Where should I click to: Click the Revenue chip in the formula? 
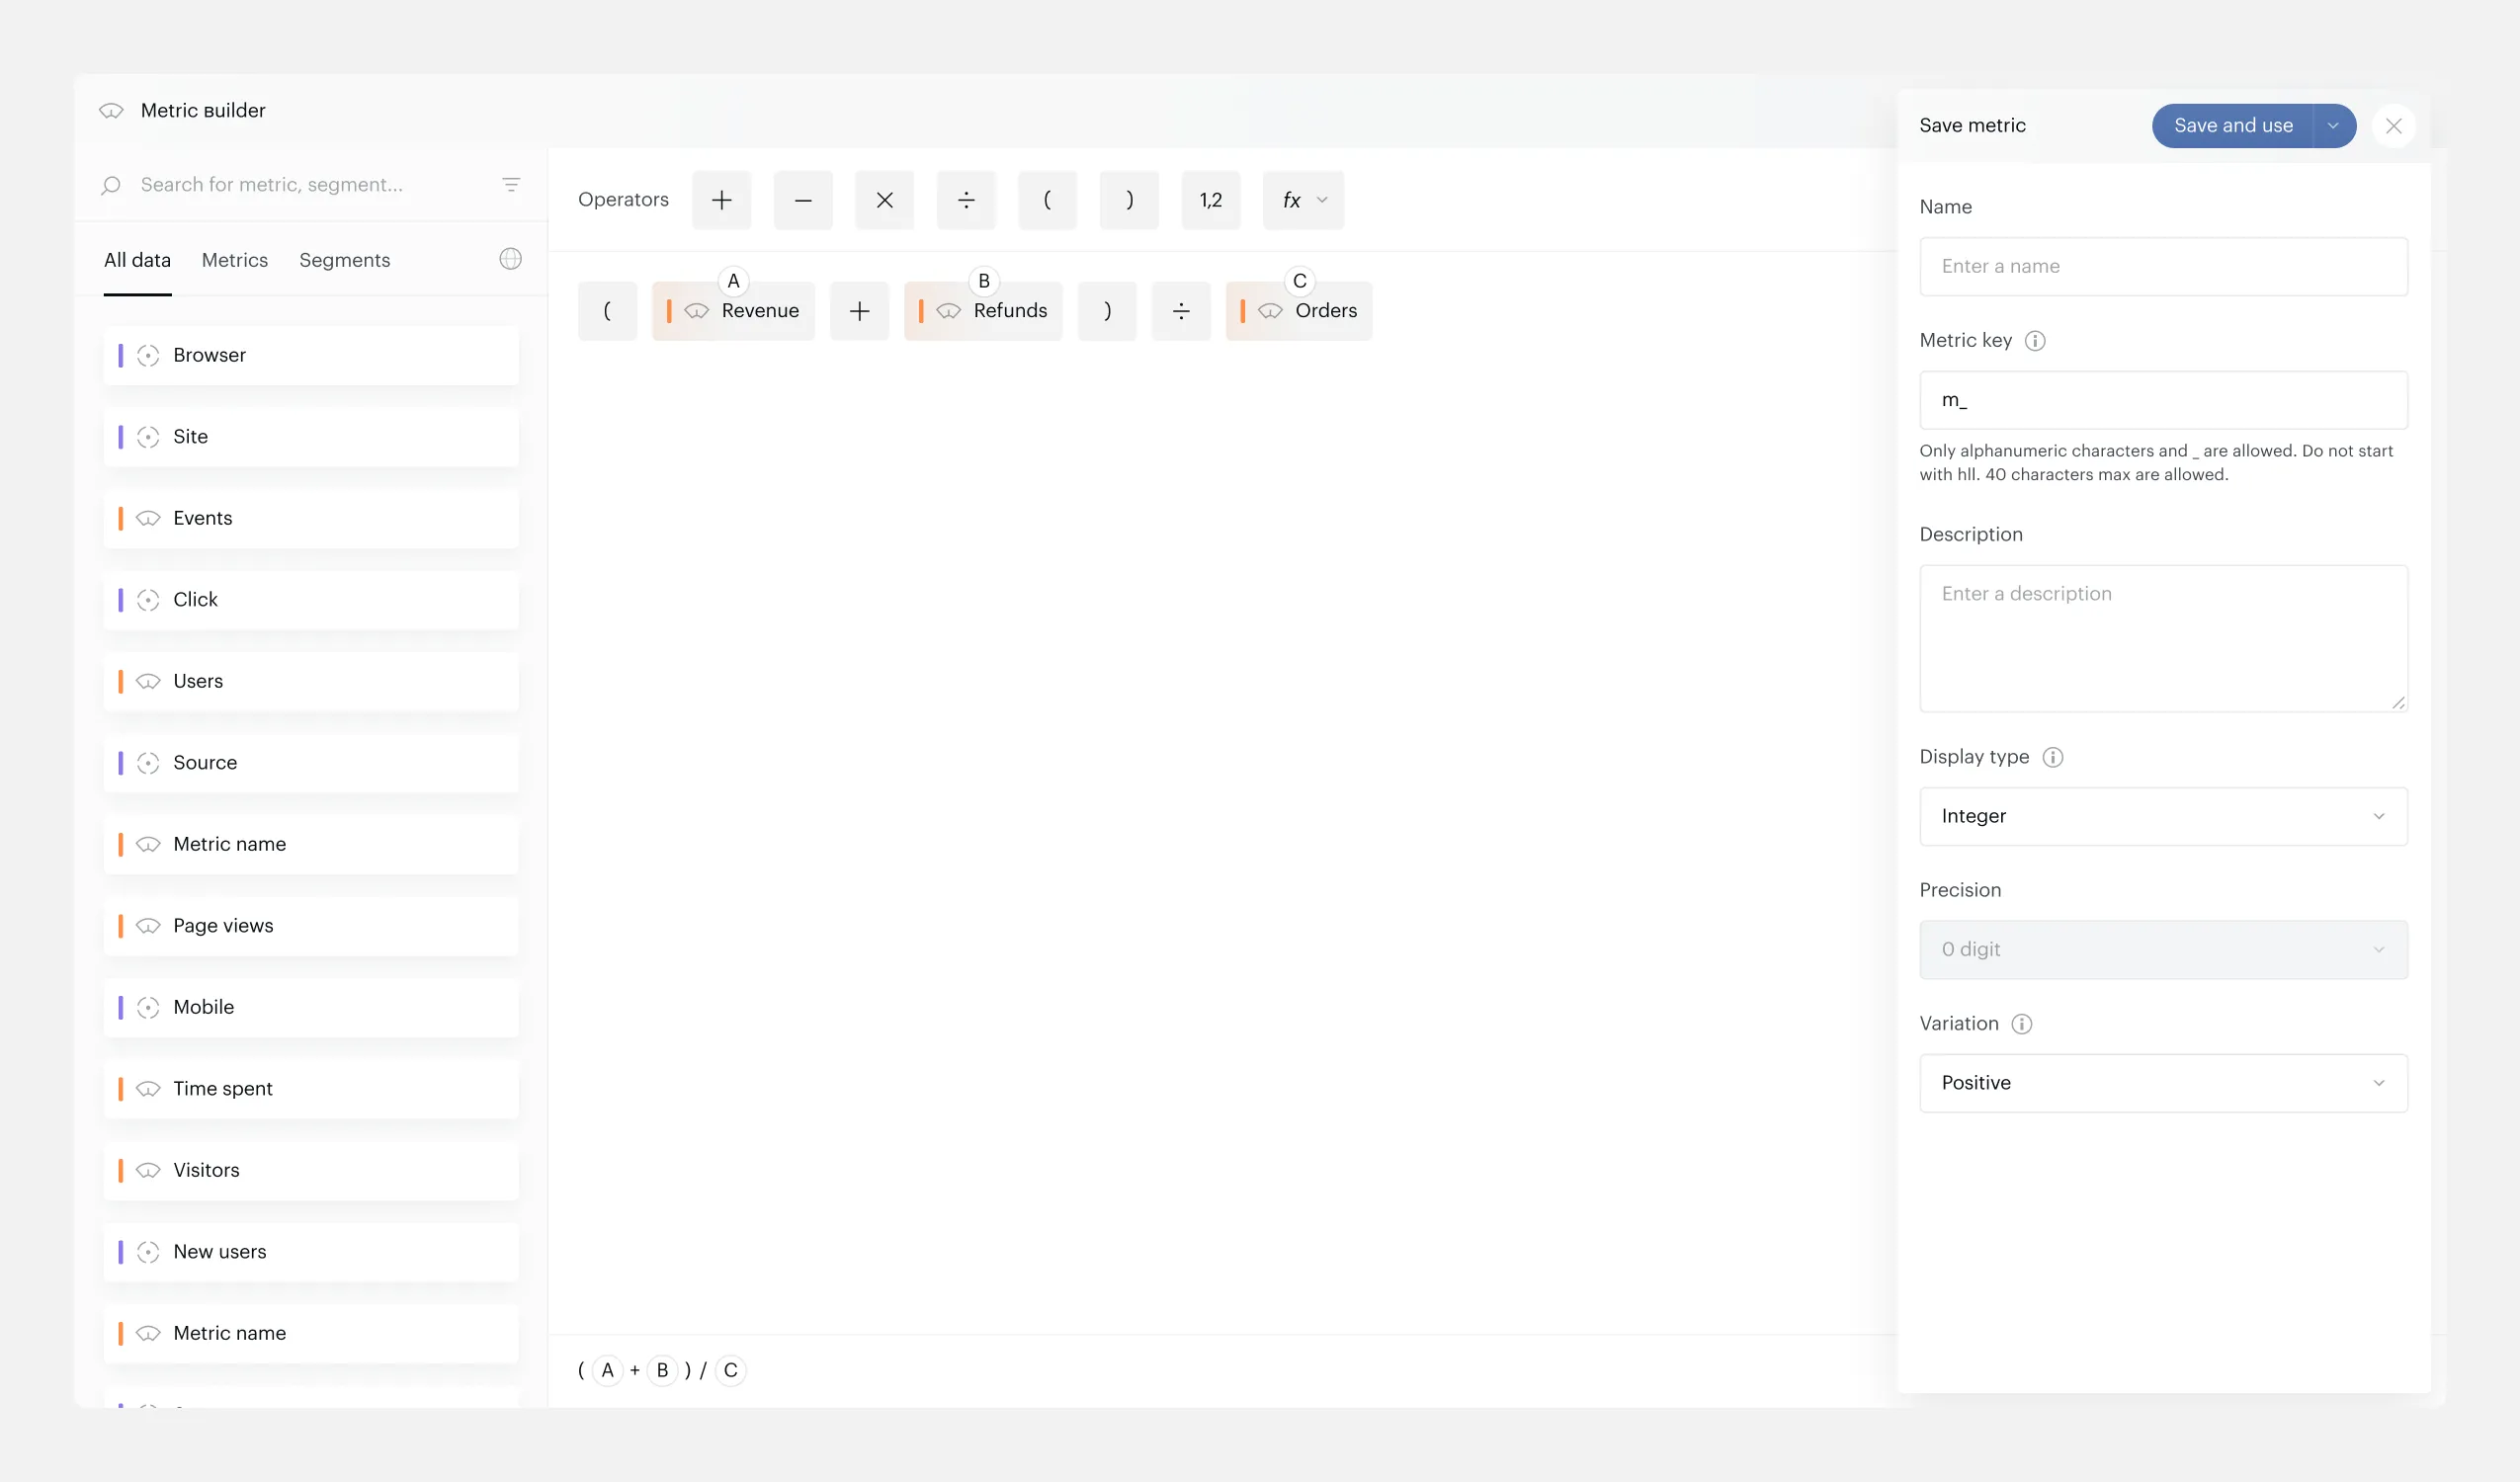pos(733,311)
